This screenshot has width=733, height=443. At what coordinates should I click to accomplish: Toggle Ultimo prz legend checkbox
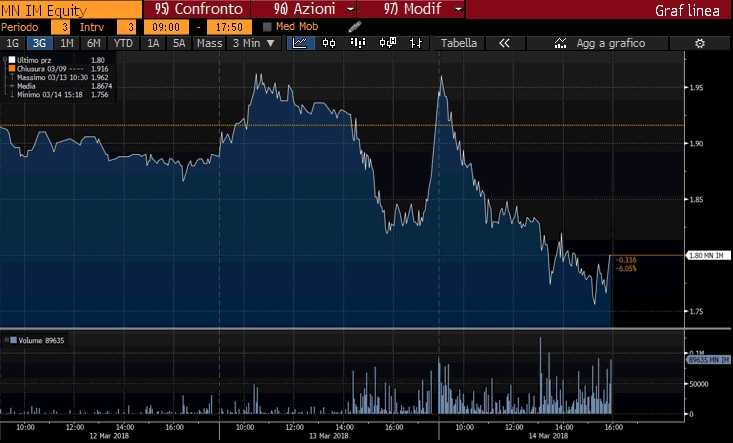pos(12,60)
